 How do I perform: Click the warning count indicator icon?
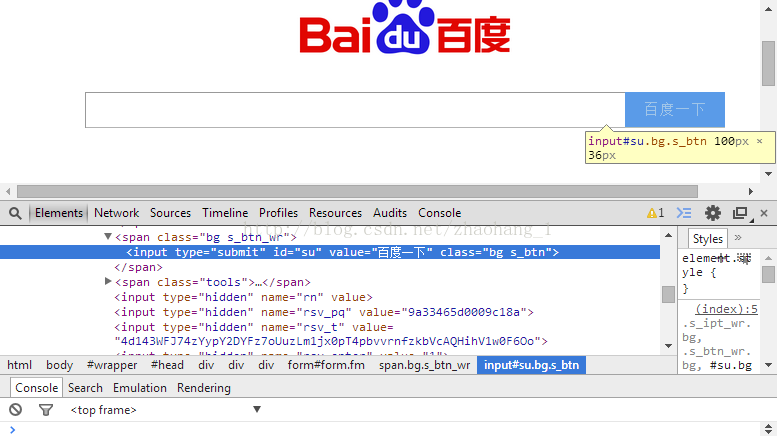click(x=655, y=213)
